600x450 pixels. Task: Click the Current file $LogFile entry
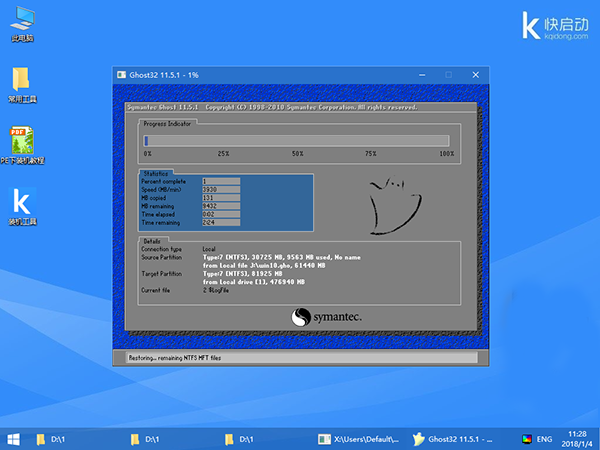(x=216, y=290)
